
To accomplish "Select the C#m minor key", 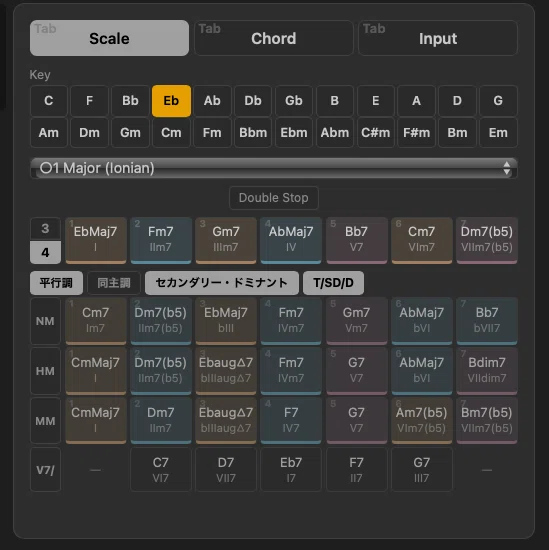I will pyautogui.click(x=375, y=133).
